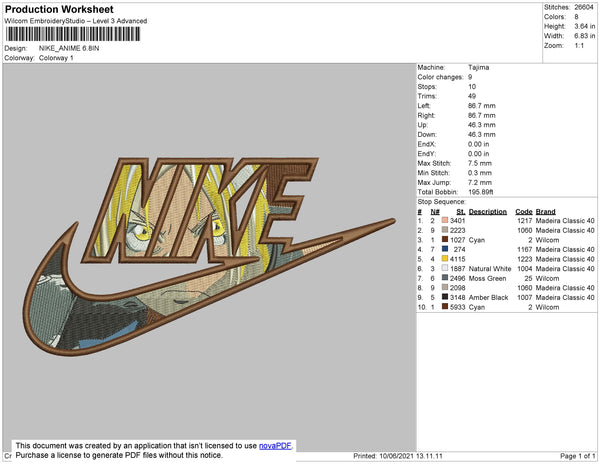Image resolution: width=600 pixels, height=464 pixels.
Task: Select the peach swatch for thread 3401
Action: (x=443, y=220)
